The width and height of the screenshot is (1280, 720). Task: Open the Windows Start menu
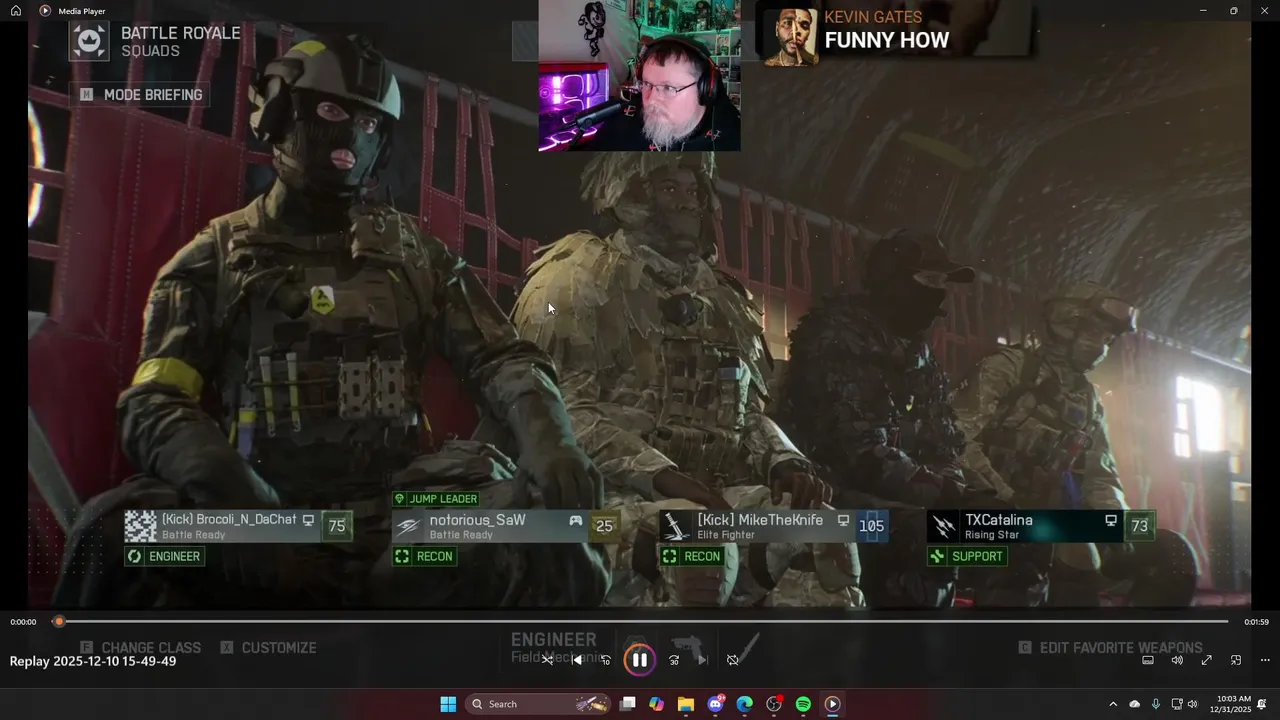448,704
